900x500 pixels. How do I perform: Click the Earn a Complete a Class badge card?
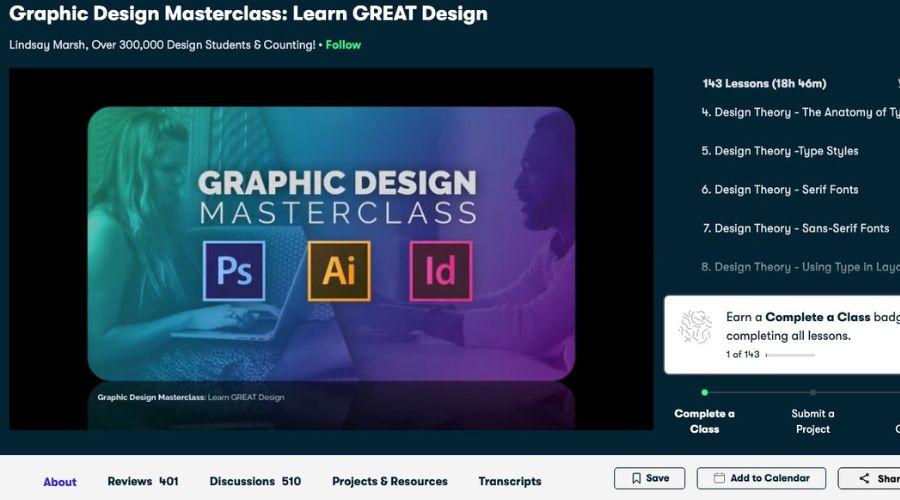(782, 335)
